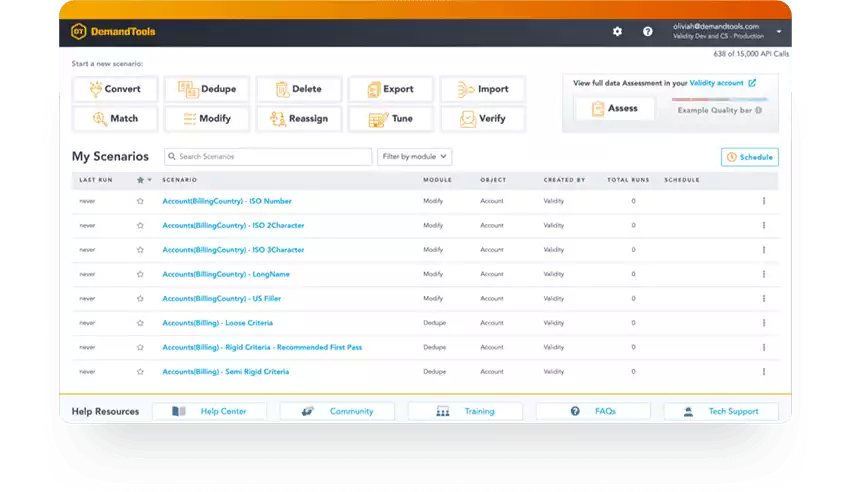Screen dimensions: 852x492
Task: Expand the user account dropdown arrow
Action: tap(779, 32)
